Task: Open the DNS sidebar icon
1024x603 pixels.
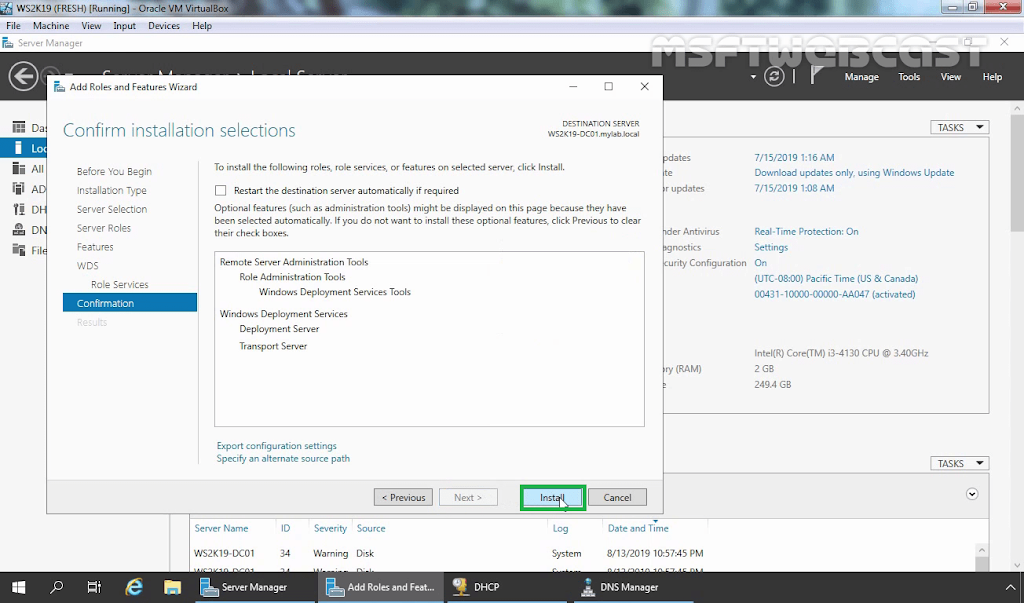Action: click(x=19, y=229)
